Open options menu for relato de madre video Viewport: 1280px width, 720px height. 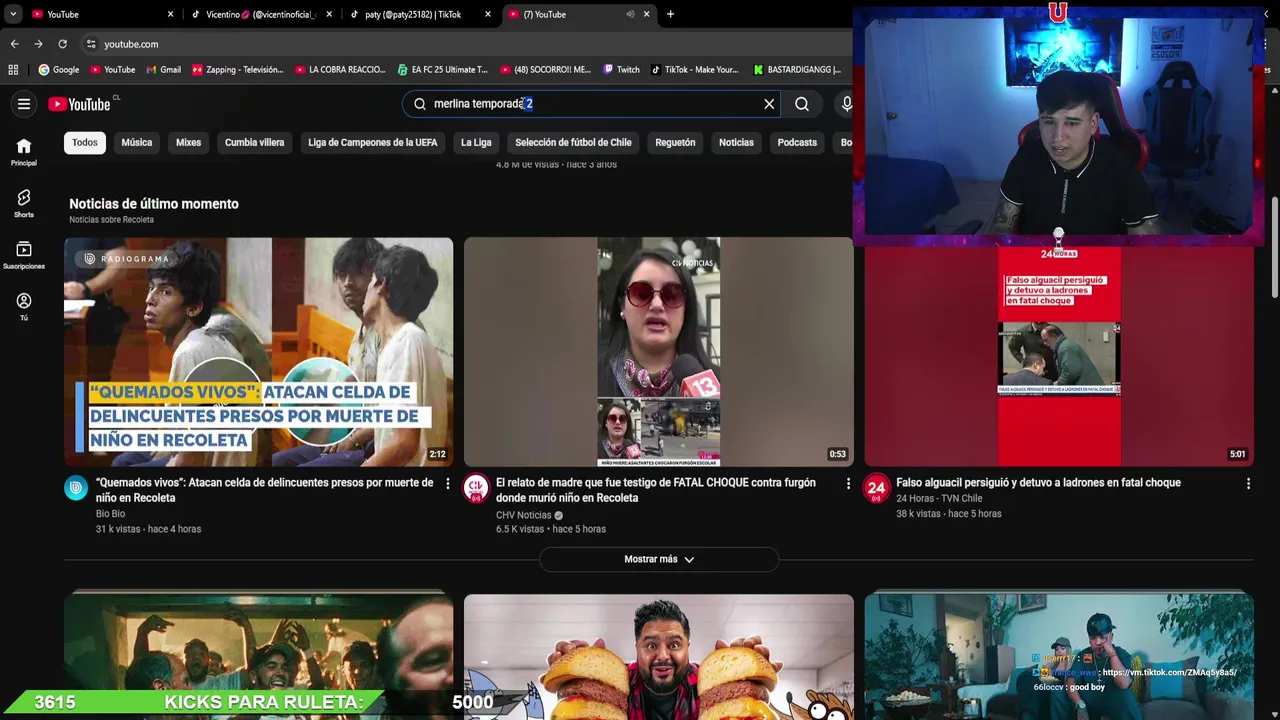[848, 484]
